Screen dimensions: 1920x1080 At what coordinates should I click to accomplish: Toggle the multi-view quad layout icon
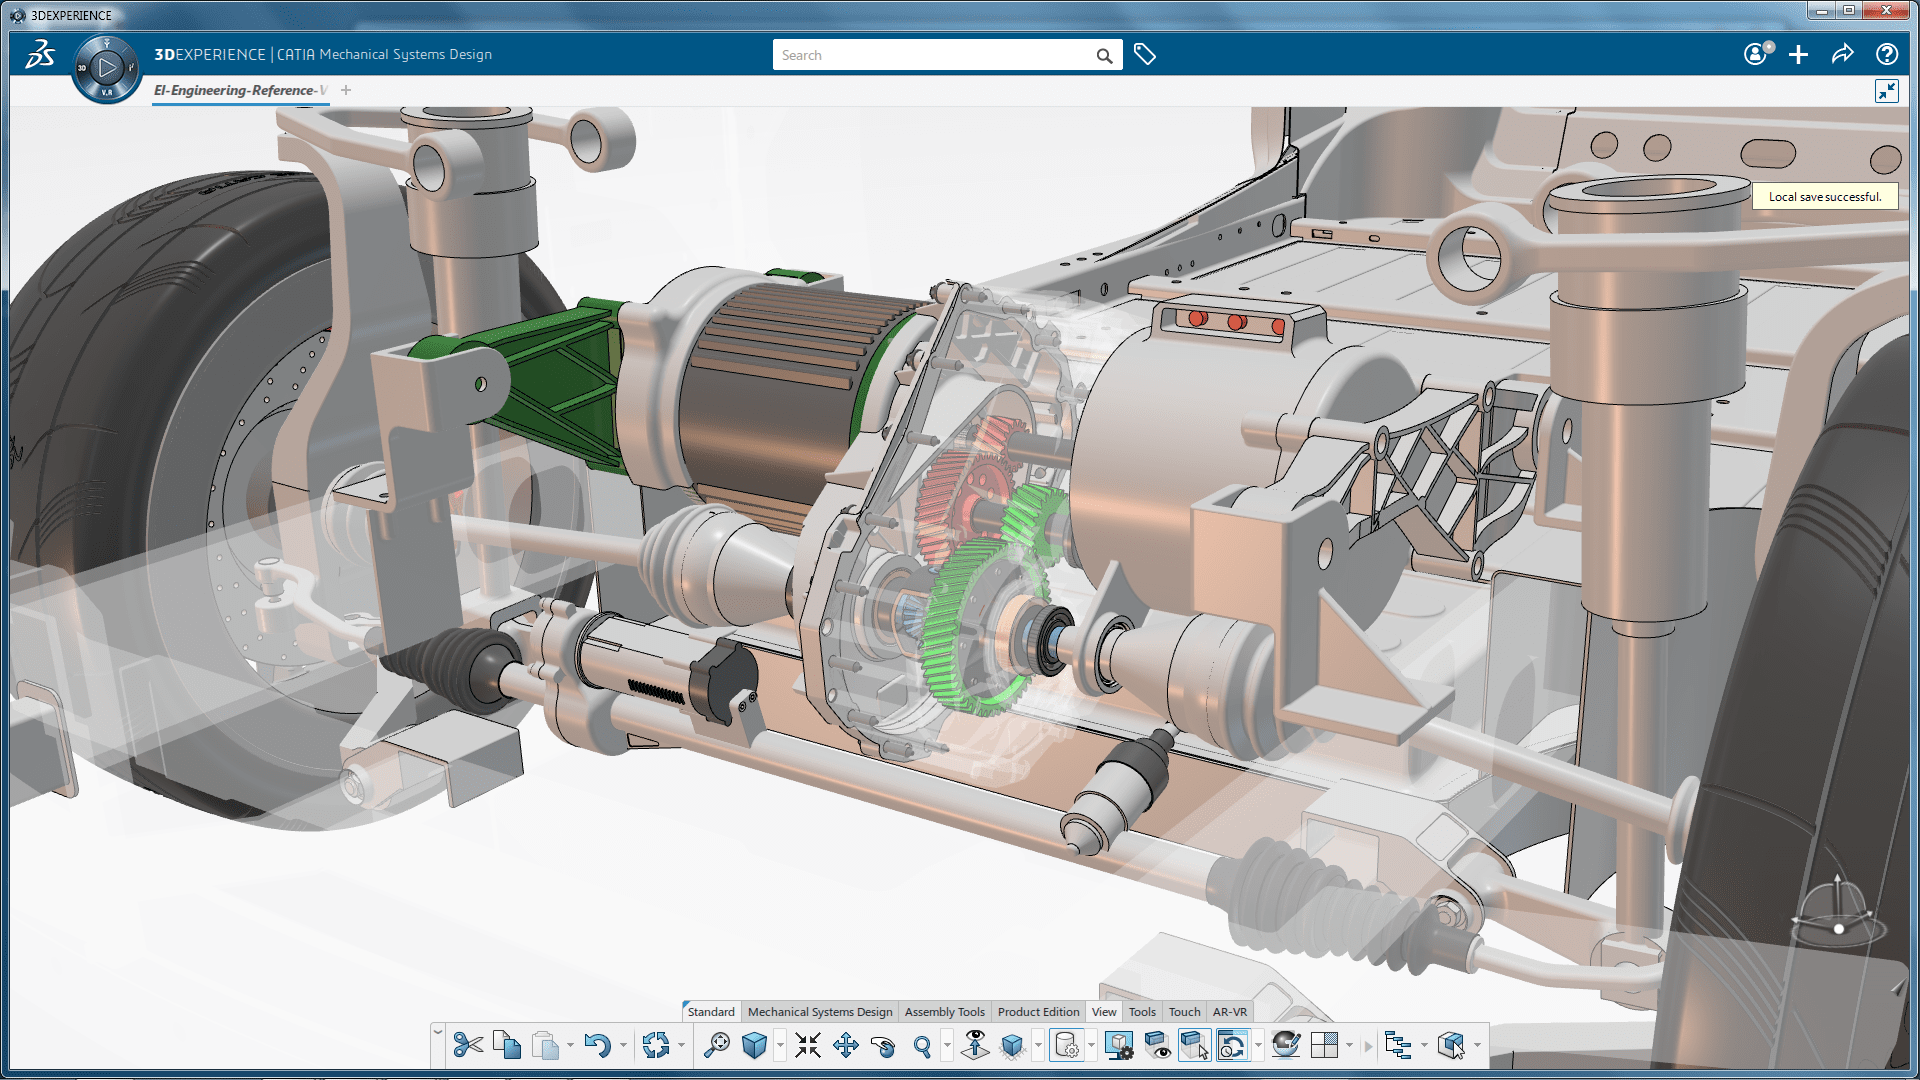click(x=1324, y=1045)
